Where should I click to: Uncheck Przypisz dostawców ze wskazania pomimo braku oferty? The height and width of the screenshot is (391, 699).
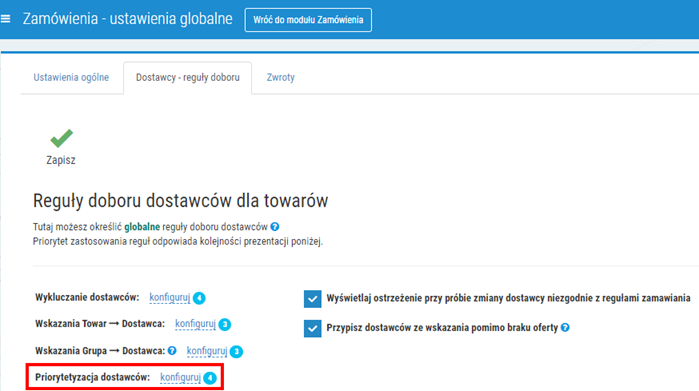click(x=312, y=329)
